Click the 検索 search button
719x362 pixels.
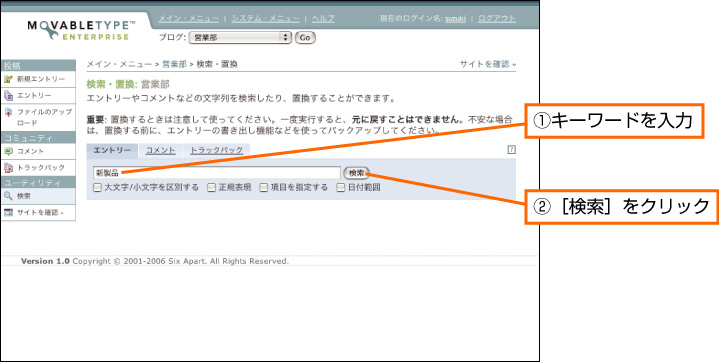point(356,173)
